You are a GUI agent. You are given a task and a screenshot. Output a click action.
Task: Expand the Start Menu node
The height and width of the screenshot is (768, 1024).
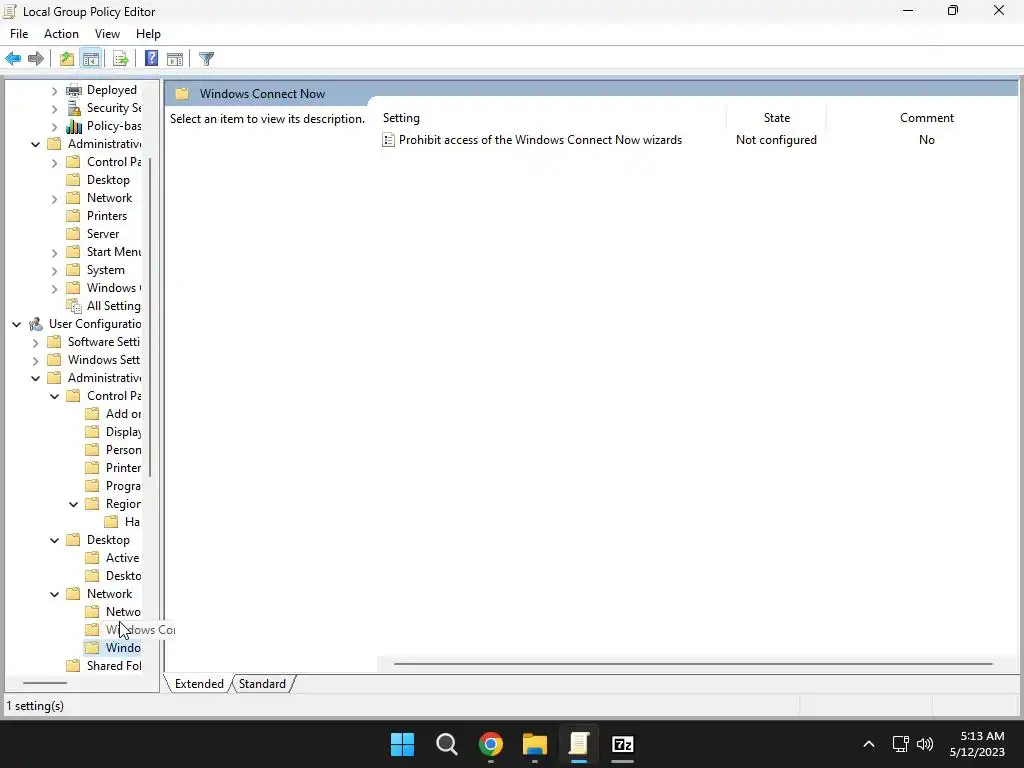pyautogui.click(x=55, y=253)
